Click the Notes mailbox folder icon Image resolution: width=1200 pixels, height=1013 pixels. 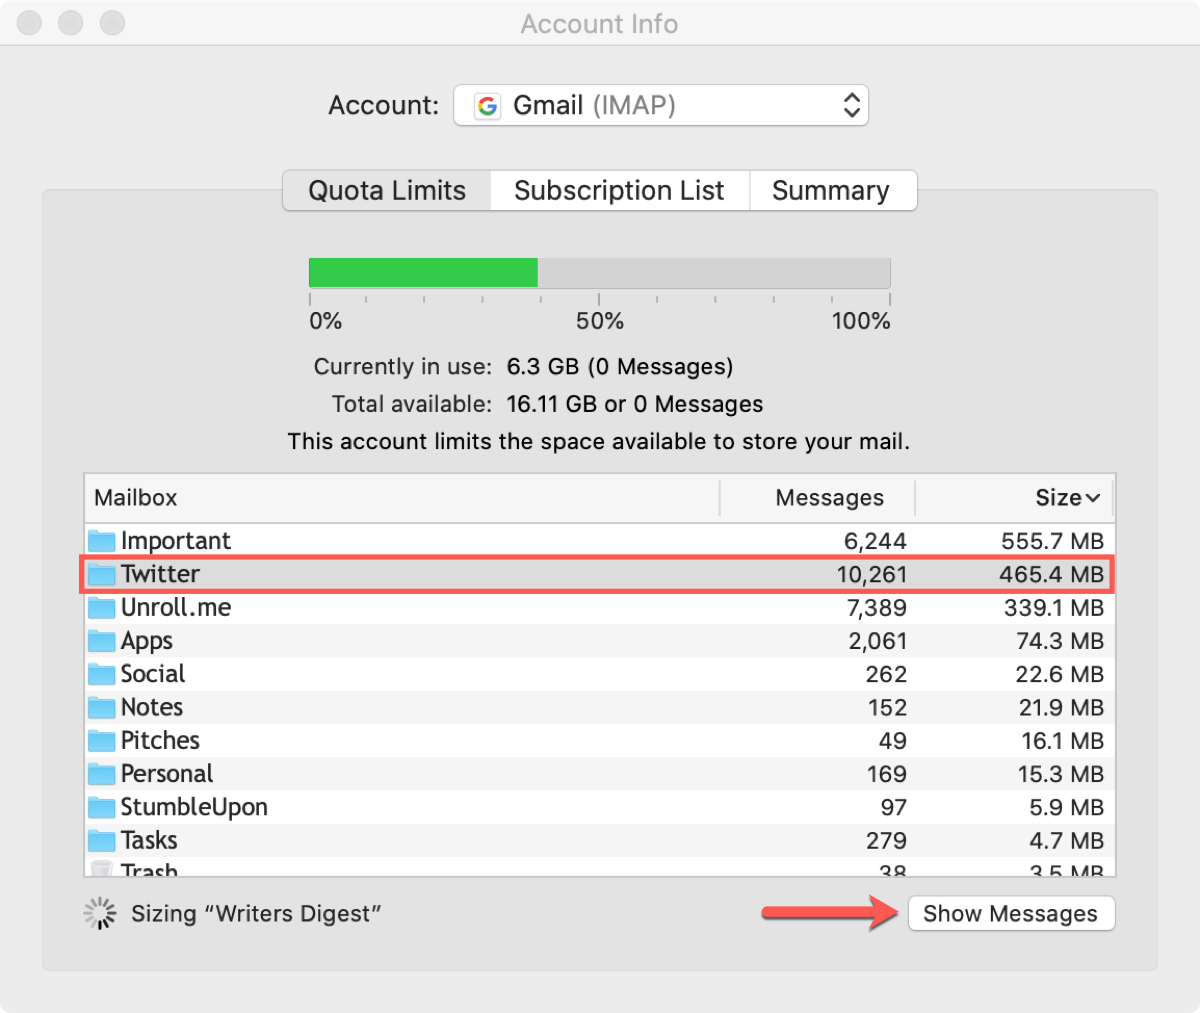pos(101,707)
